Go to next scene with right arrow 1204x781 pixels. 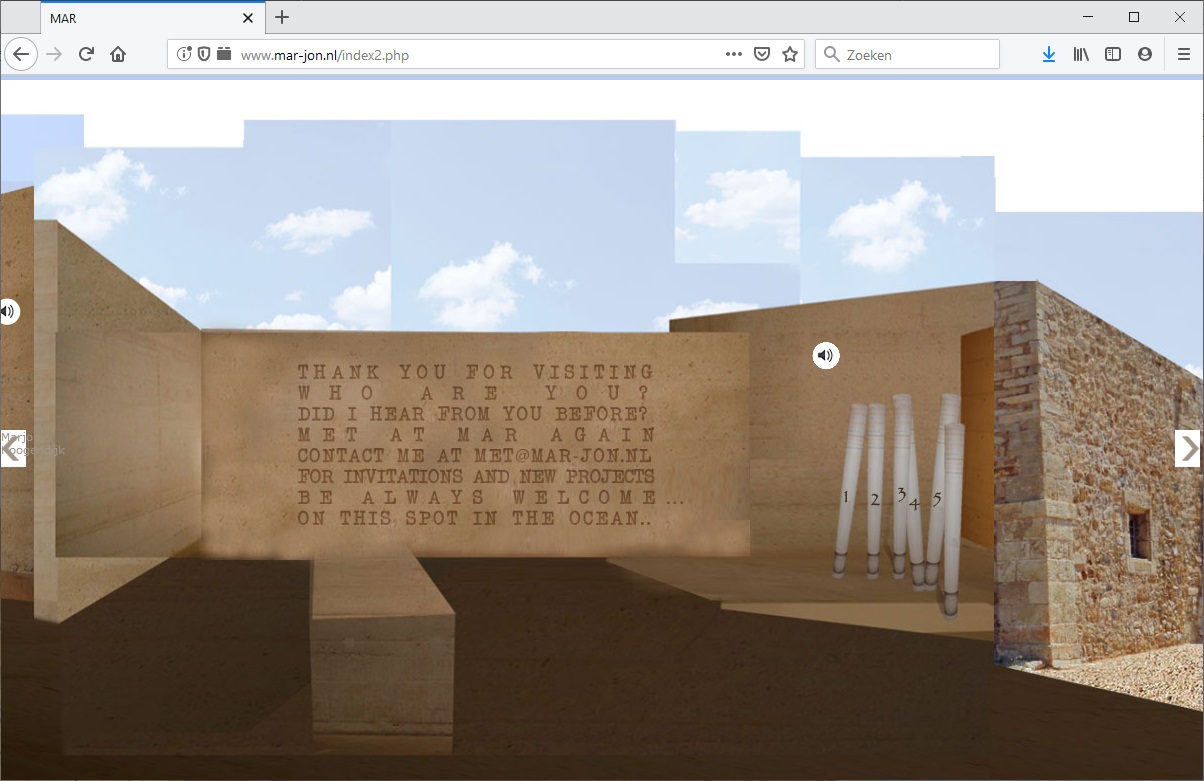tap(1187, 448)
